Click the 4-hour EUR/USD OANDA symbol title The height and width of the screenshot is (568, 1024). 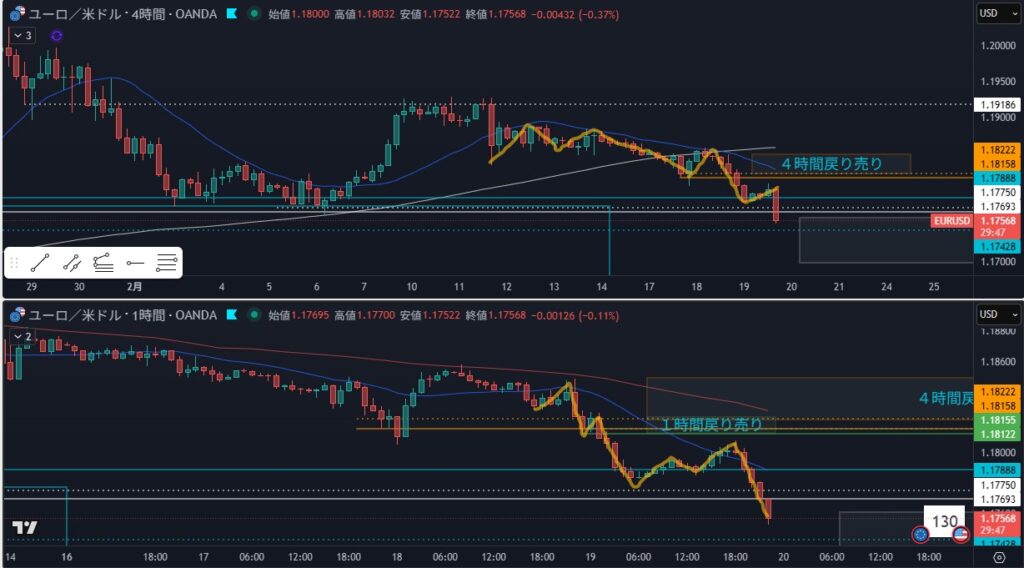point(118,14)
